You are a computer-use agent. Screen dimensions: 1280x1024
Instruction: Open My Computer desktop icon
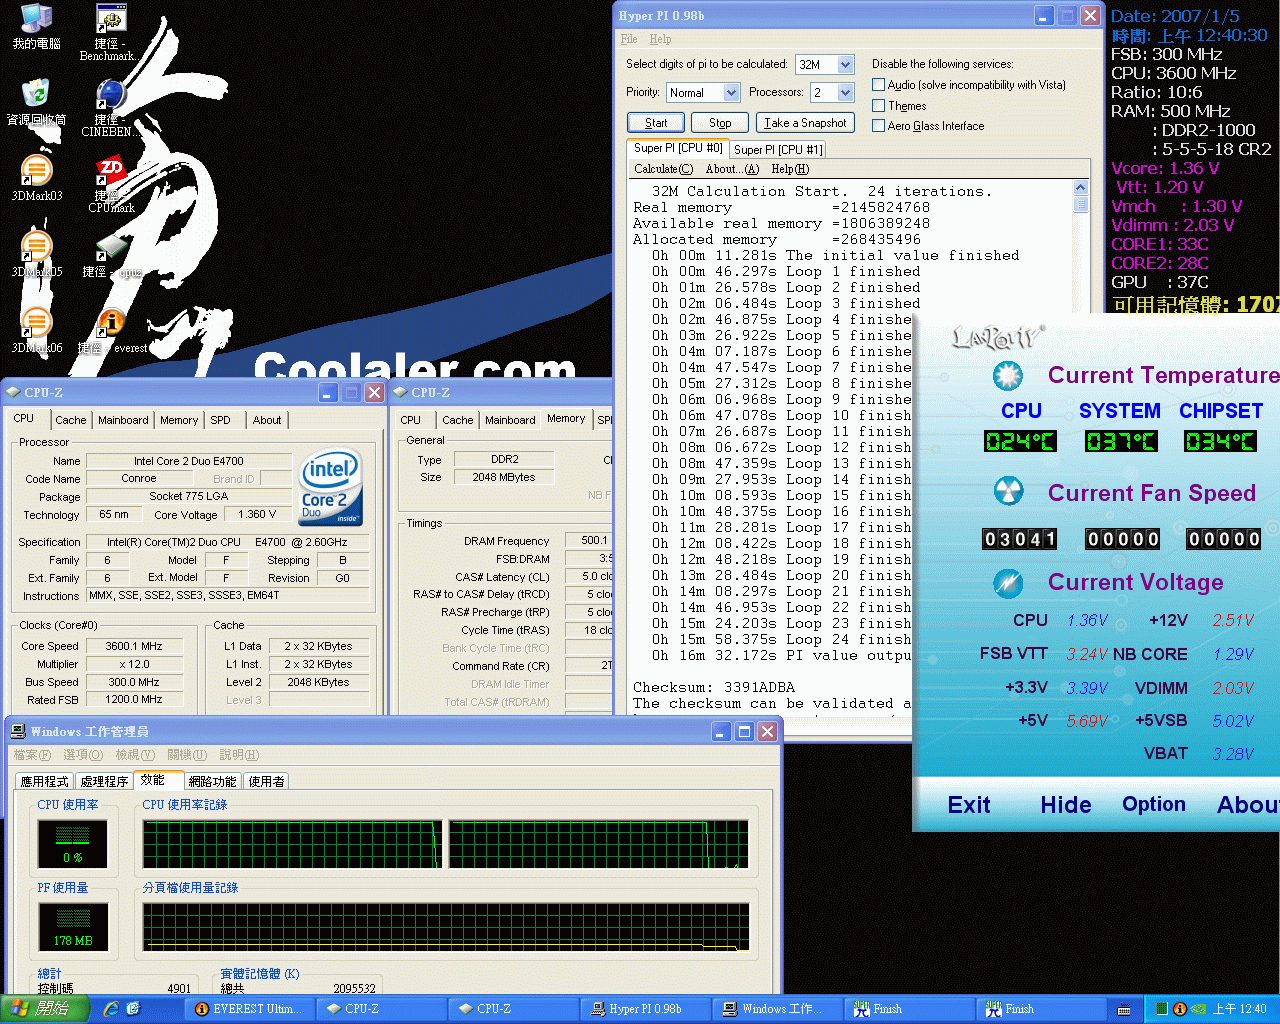coord(37,25)
